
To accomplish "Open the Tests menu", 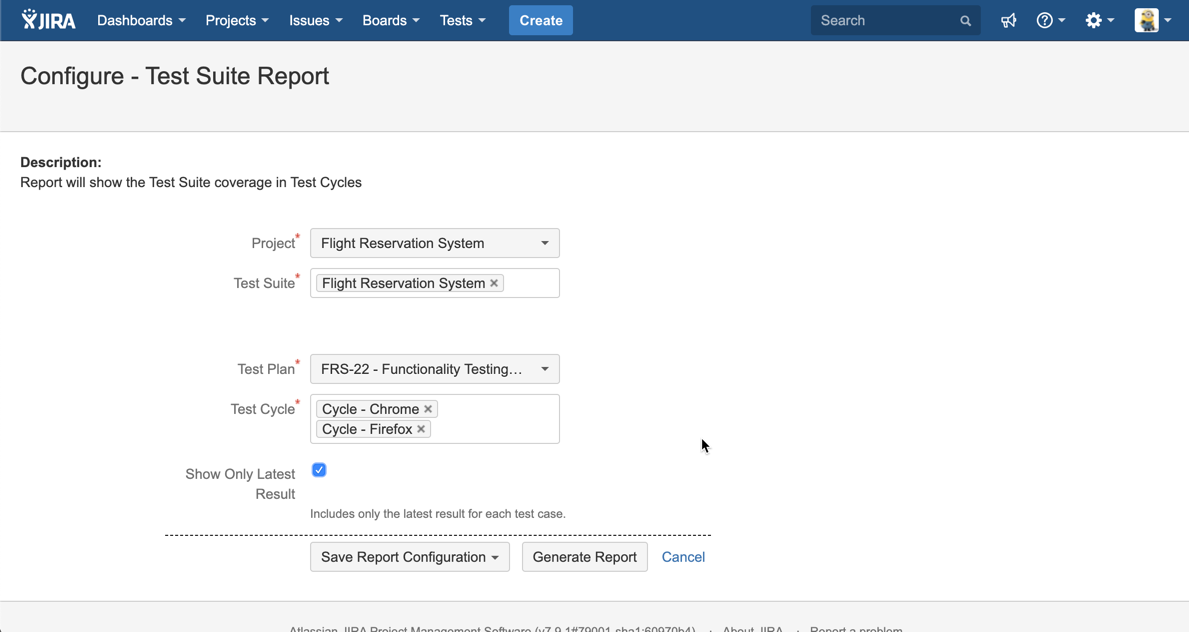I will (463, 20).
